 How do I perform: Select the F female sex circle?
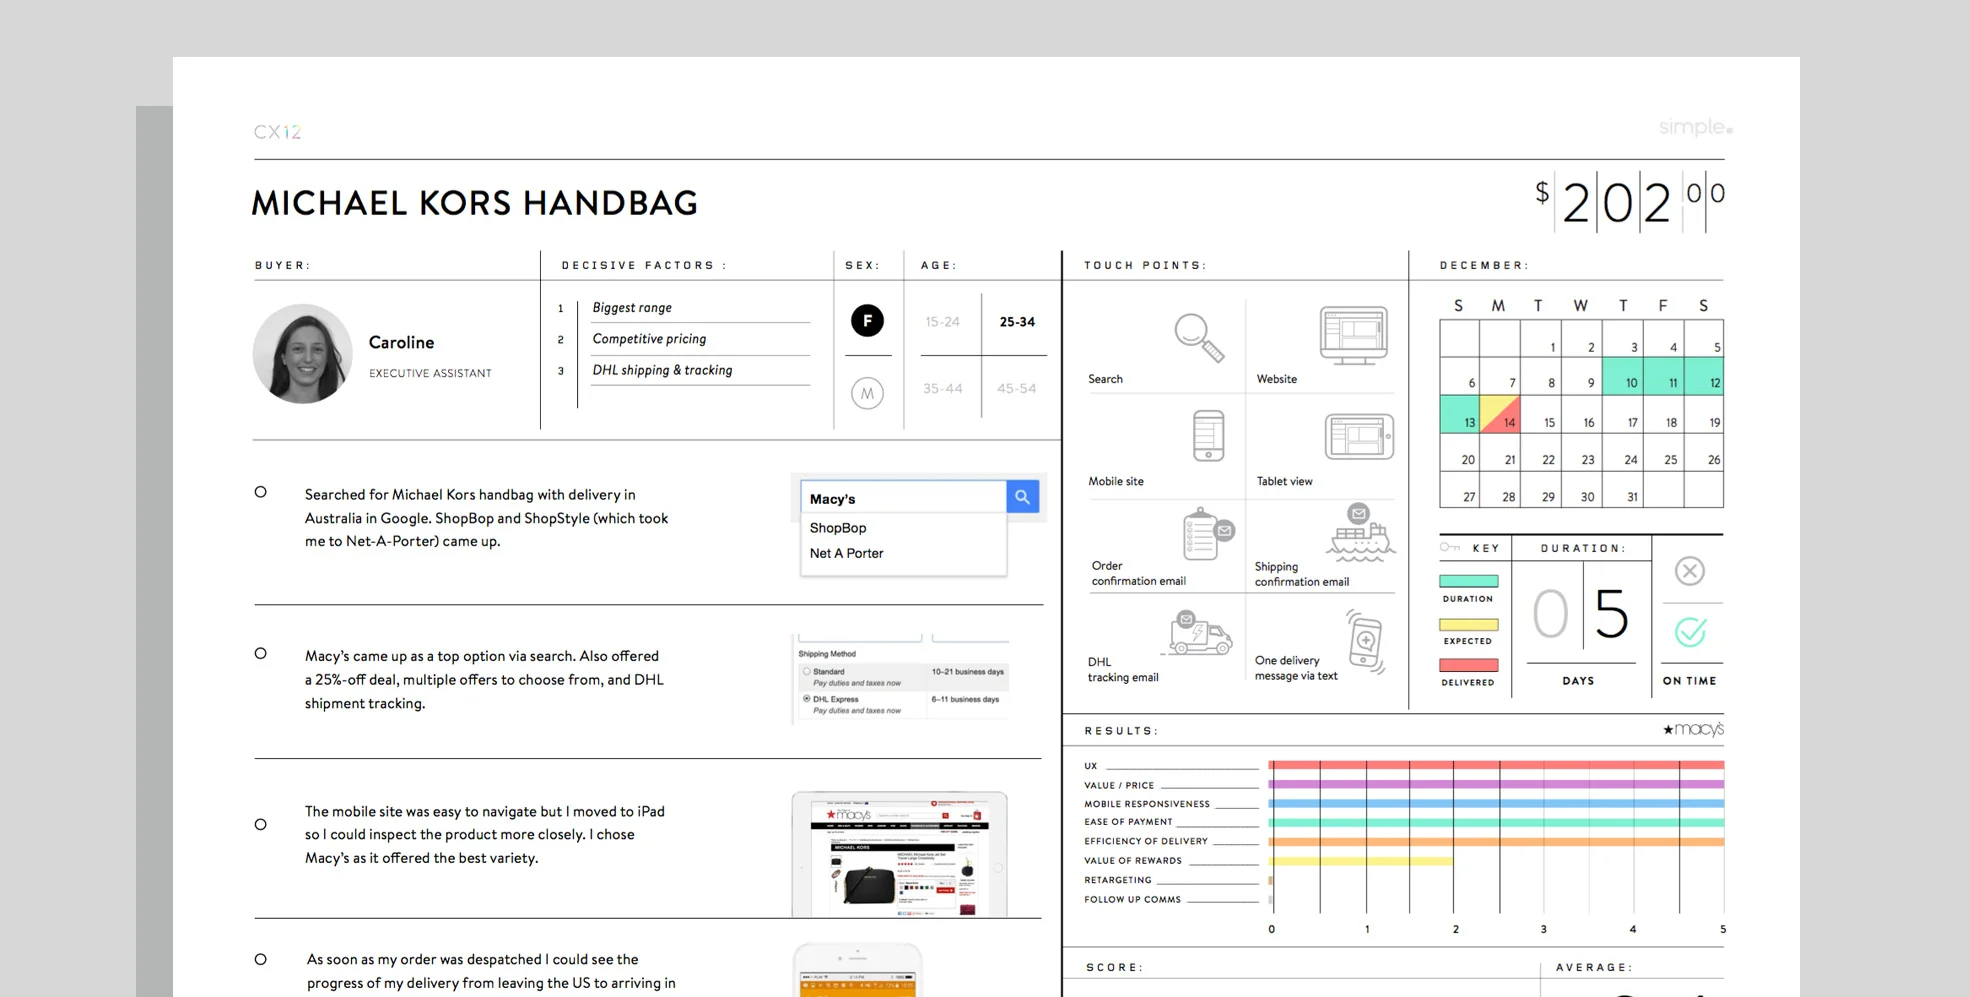point(867,321)
